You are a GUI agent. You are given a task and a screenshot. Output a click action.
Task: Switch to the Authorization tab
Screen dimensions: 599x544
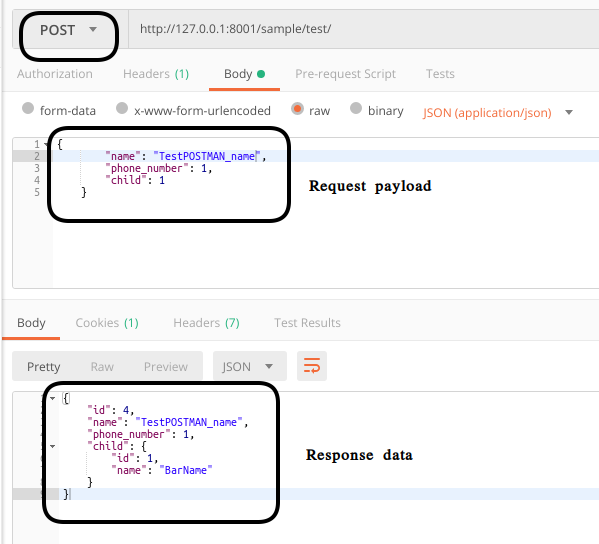pyautogui.click(x=55, y=74)
